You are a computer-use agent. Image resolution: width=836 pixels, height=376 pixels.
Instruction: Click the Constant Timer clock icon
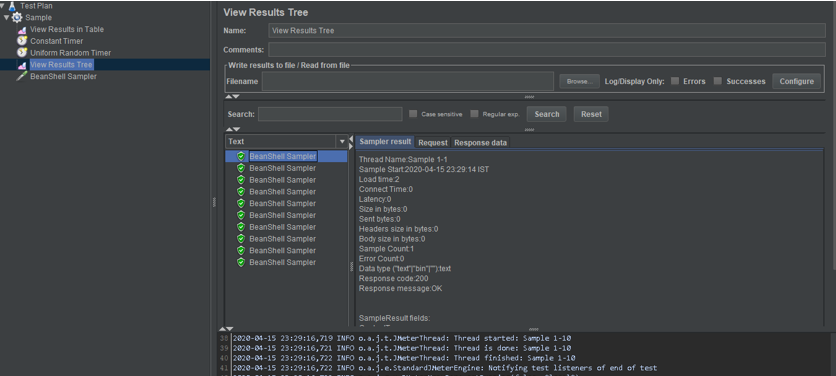(22, 41)
